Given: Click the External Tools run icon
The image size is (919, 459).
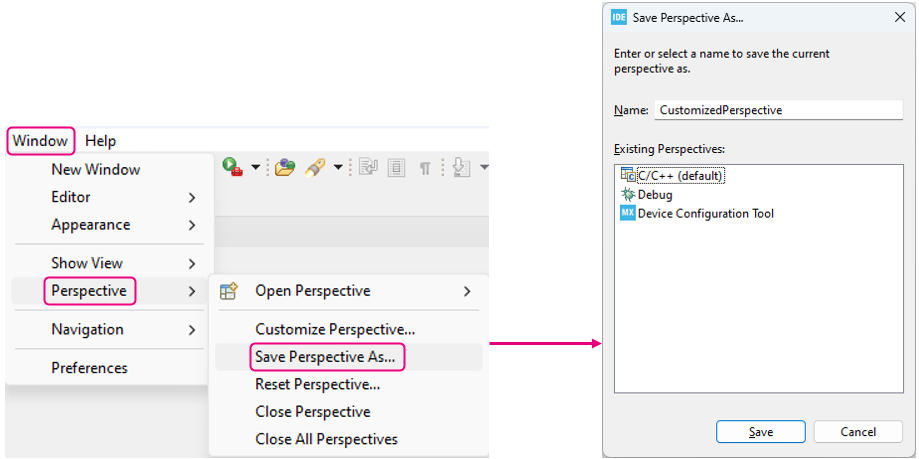Looking at the screenshot, I should (232, 168).
